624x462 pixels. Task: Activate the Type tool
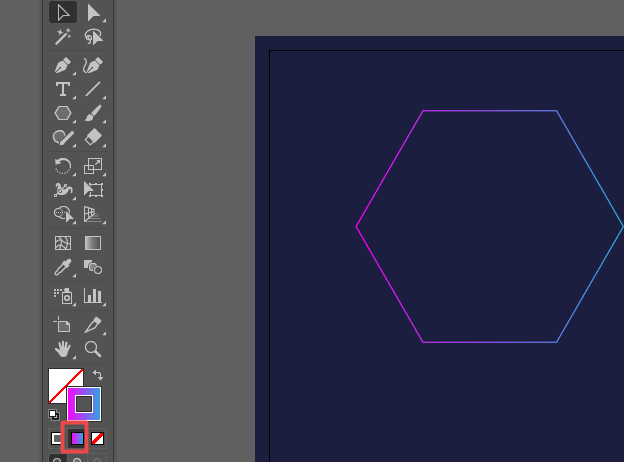tap(63, 89)
